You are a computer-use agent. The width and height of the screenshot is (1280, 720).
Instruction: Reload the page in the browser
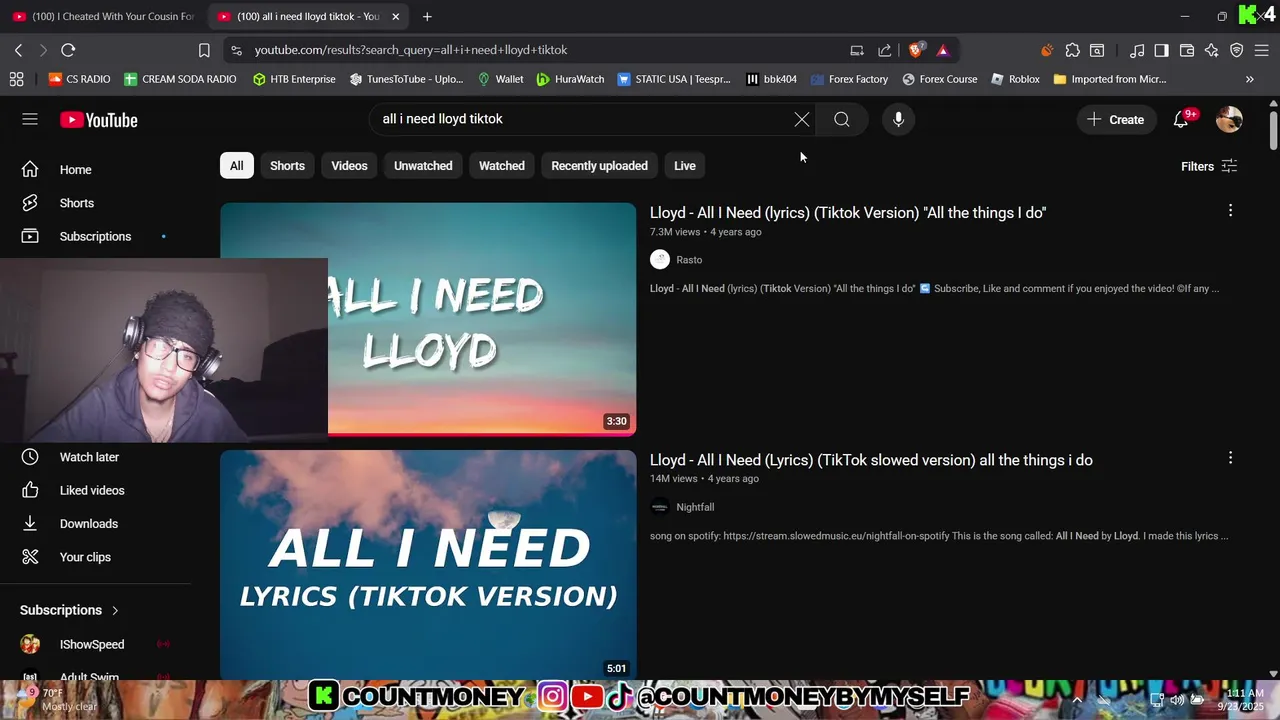pyautogui.click(x=68, y=50)
